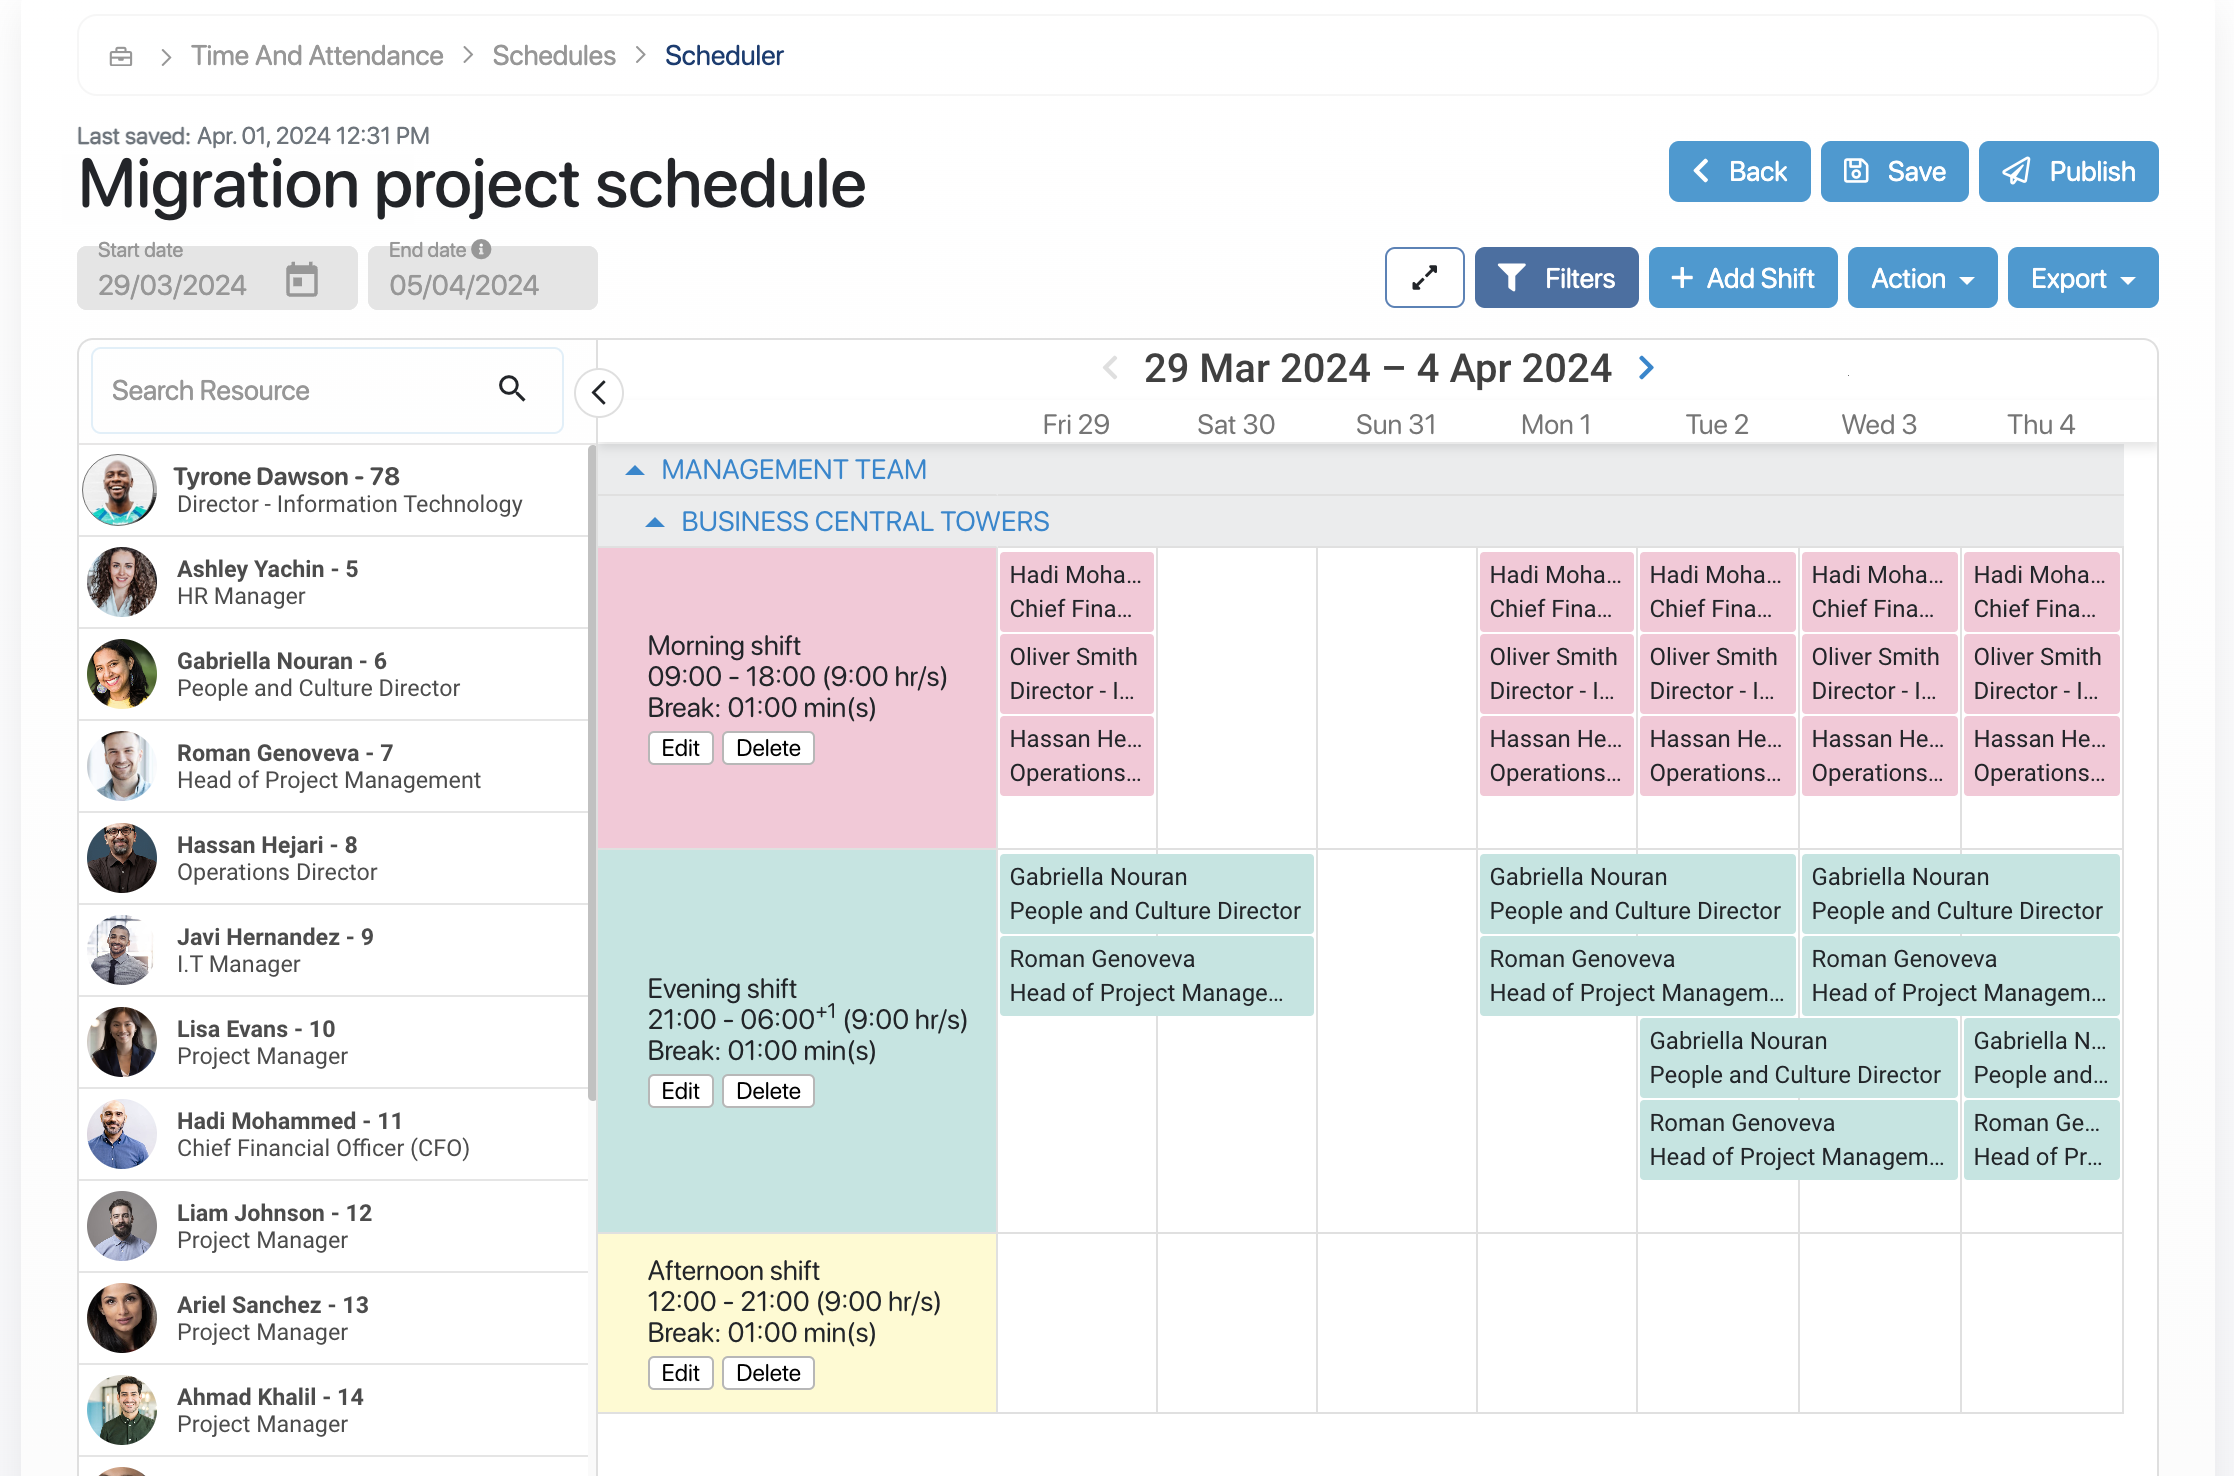Collapse the BUSINESS CENTRAL TOWERS group
This screenshot has width=2234, height=1476.
coord(655,522)
